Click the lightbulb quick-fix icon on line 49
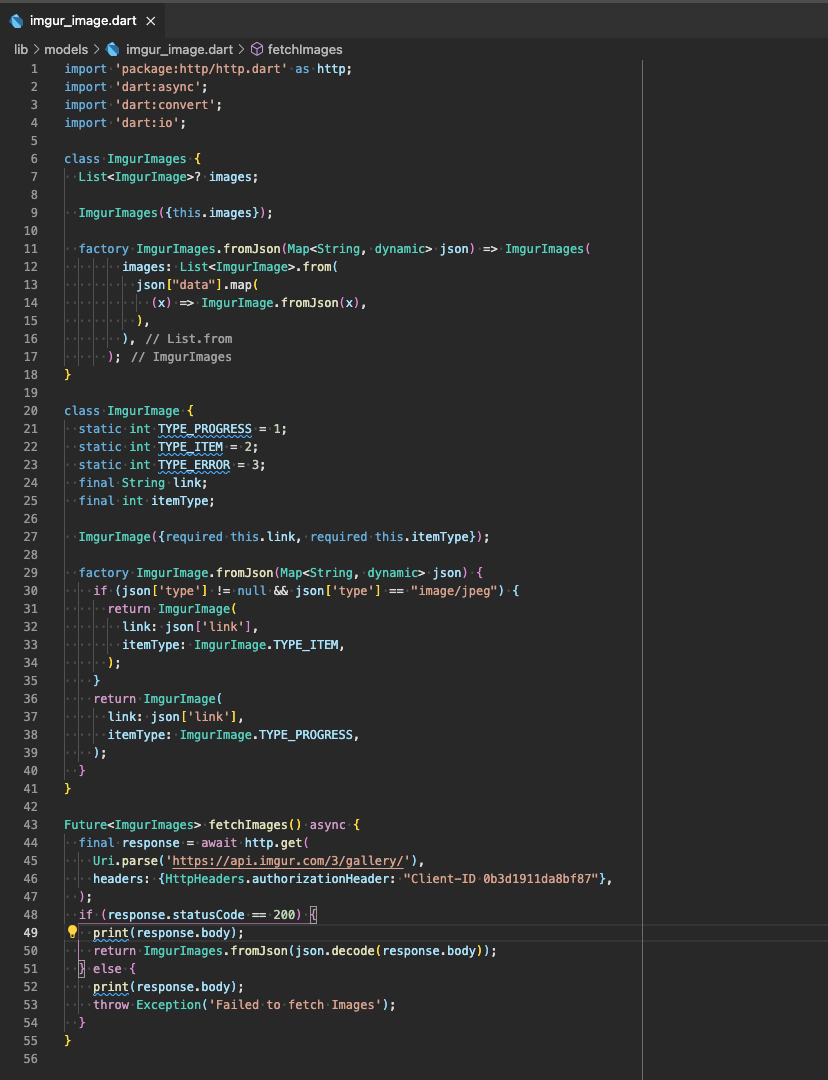 [72, 932]
